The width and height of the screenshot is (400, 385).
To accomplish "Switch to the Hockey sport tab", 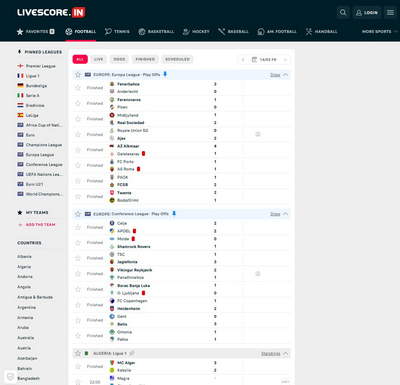I will 196,31.
